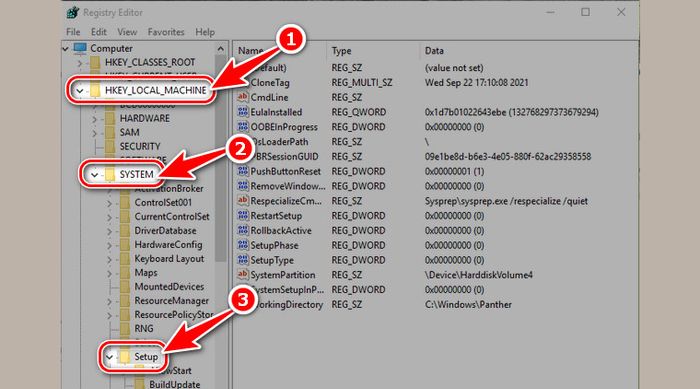Screen dimensions: 700x389
Task: Select the SECURITY key
Action: point(140,146)
